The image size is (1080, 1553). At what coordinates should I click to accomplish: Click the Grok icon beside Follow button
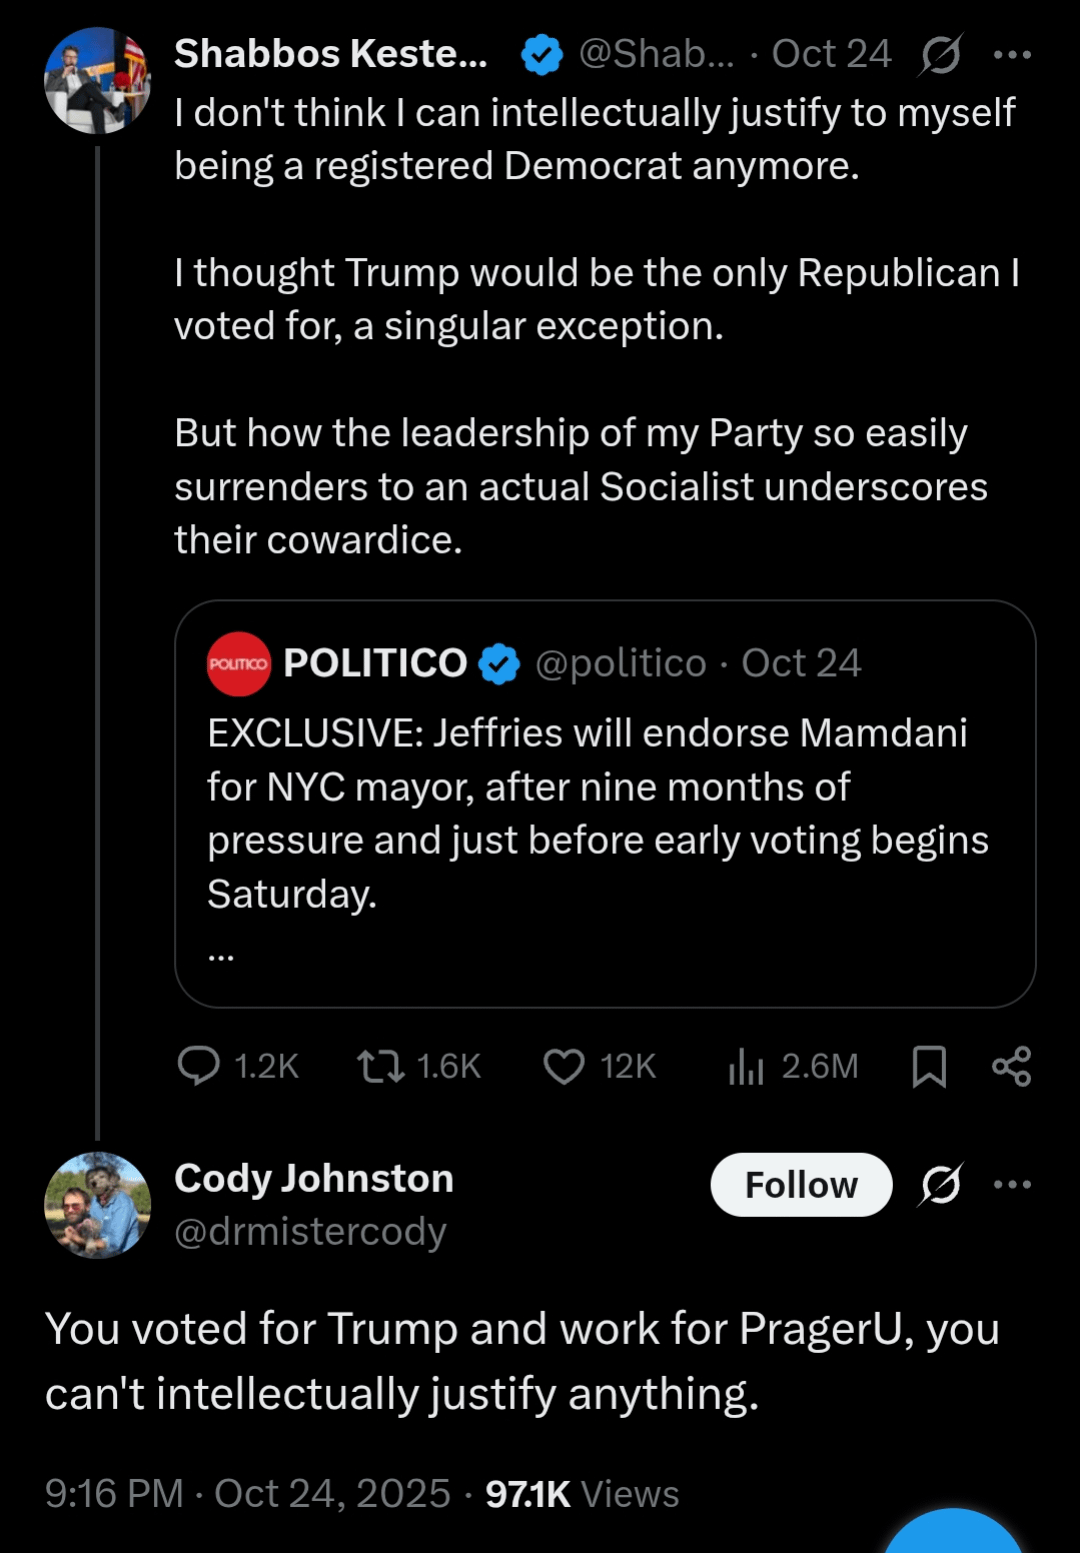click(x=940, y=1185)
